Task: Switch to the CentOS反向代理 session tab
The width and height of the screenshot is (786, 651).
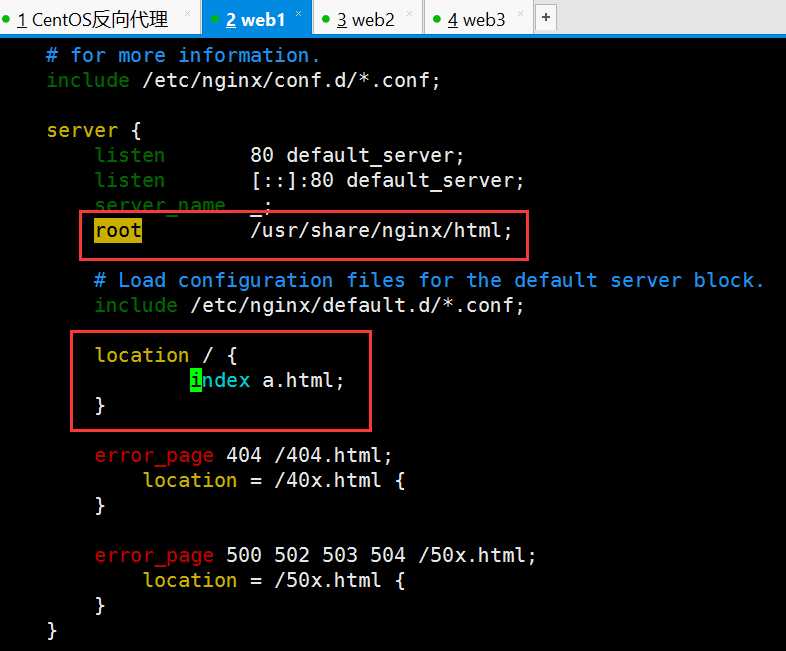Action: click(93, 19)
